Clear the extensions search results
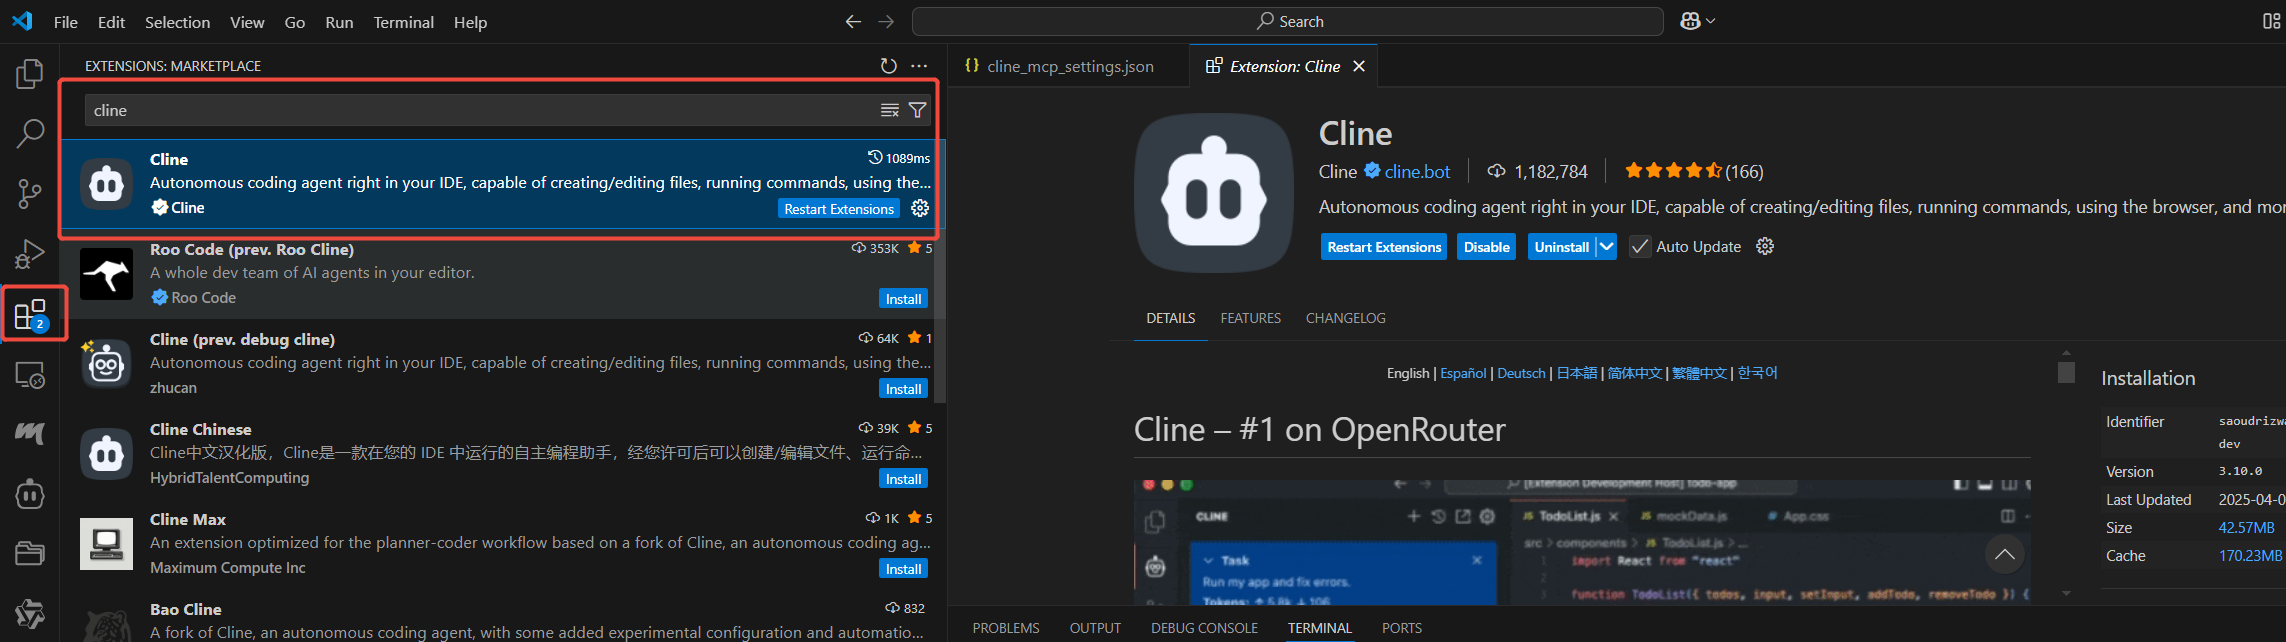This screenshot has height=642, width=2286. click(x=889, y=110)
